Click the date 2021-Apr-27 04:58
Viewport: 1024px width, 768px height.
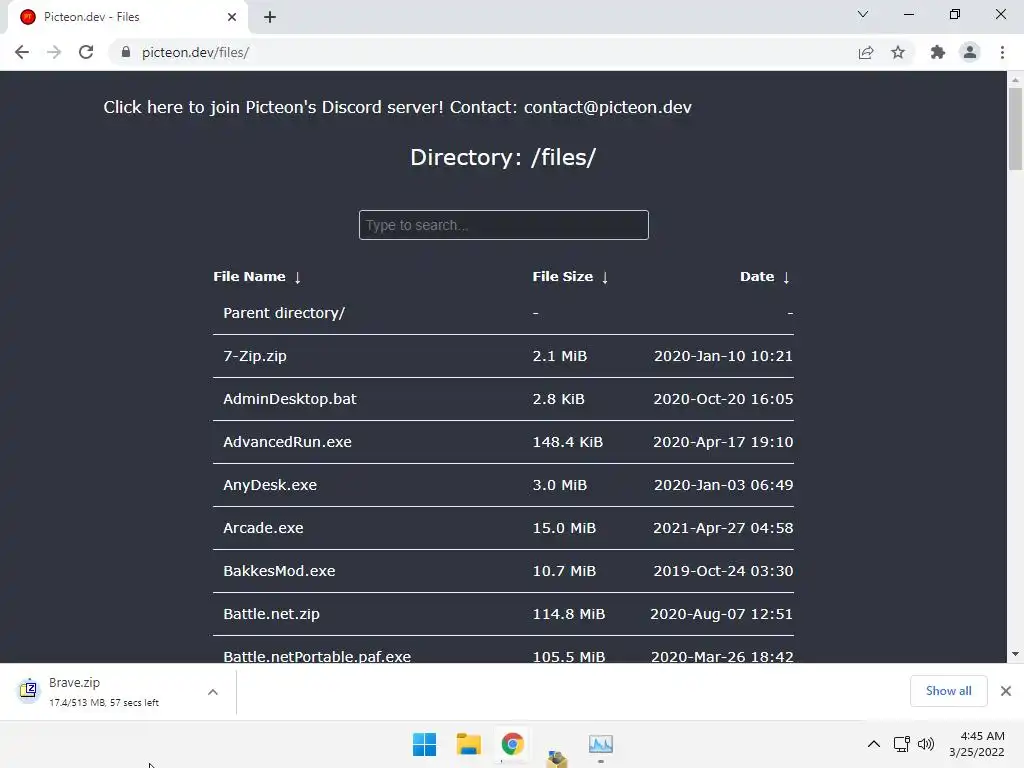[723, 528]
